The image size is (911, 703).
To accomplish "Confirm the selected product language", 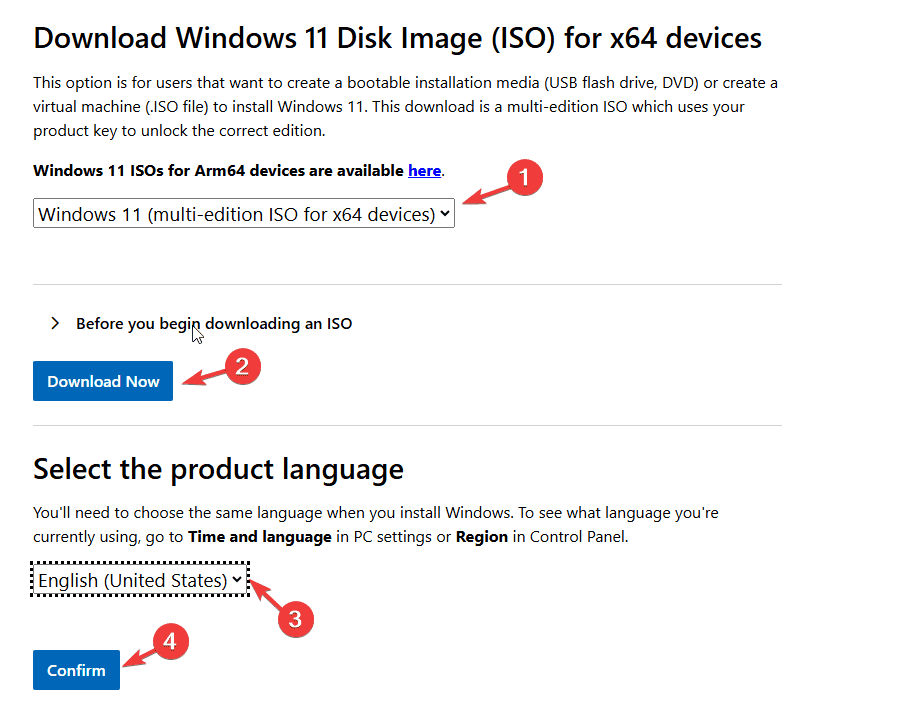I will click(x=76, y=670).
